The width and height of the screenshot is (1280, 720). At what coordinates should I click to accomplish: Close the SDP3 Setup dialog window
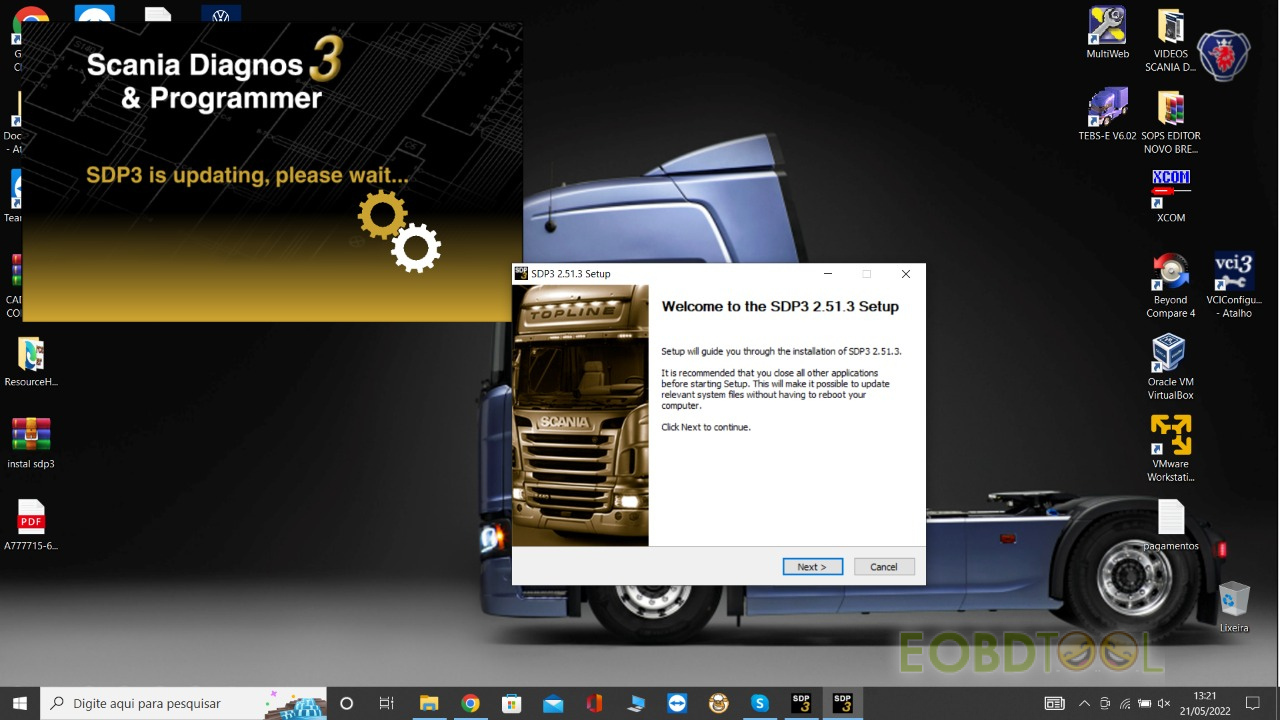click(905, 274)
